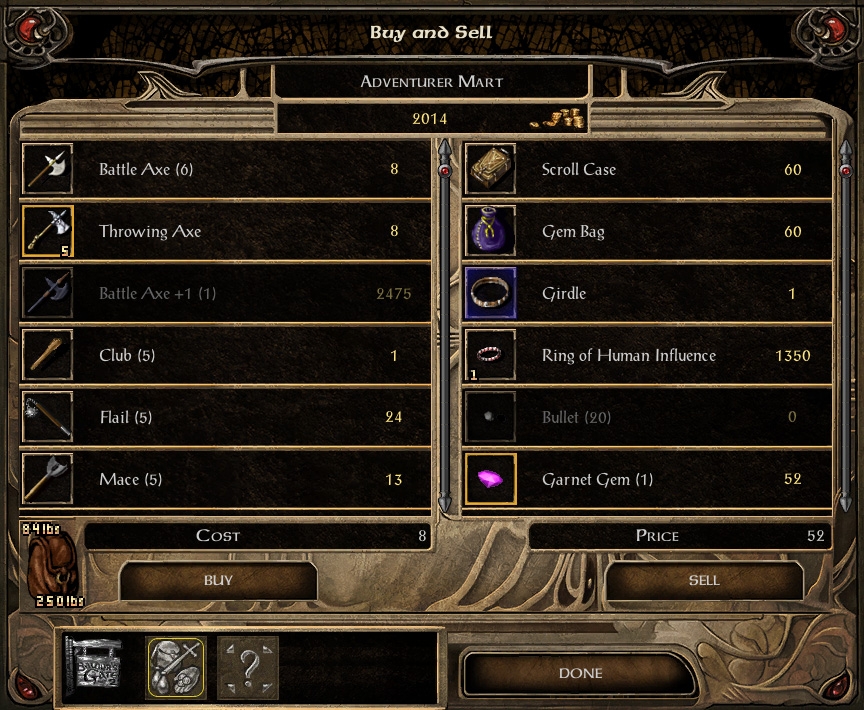Choose the Scroll Case icon to sell
864x710 pixels.
click(490, 169)
